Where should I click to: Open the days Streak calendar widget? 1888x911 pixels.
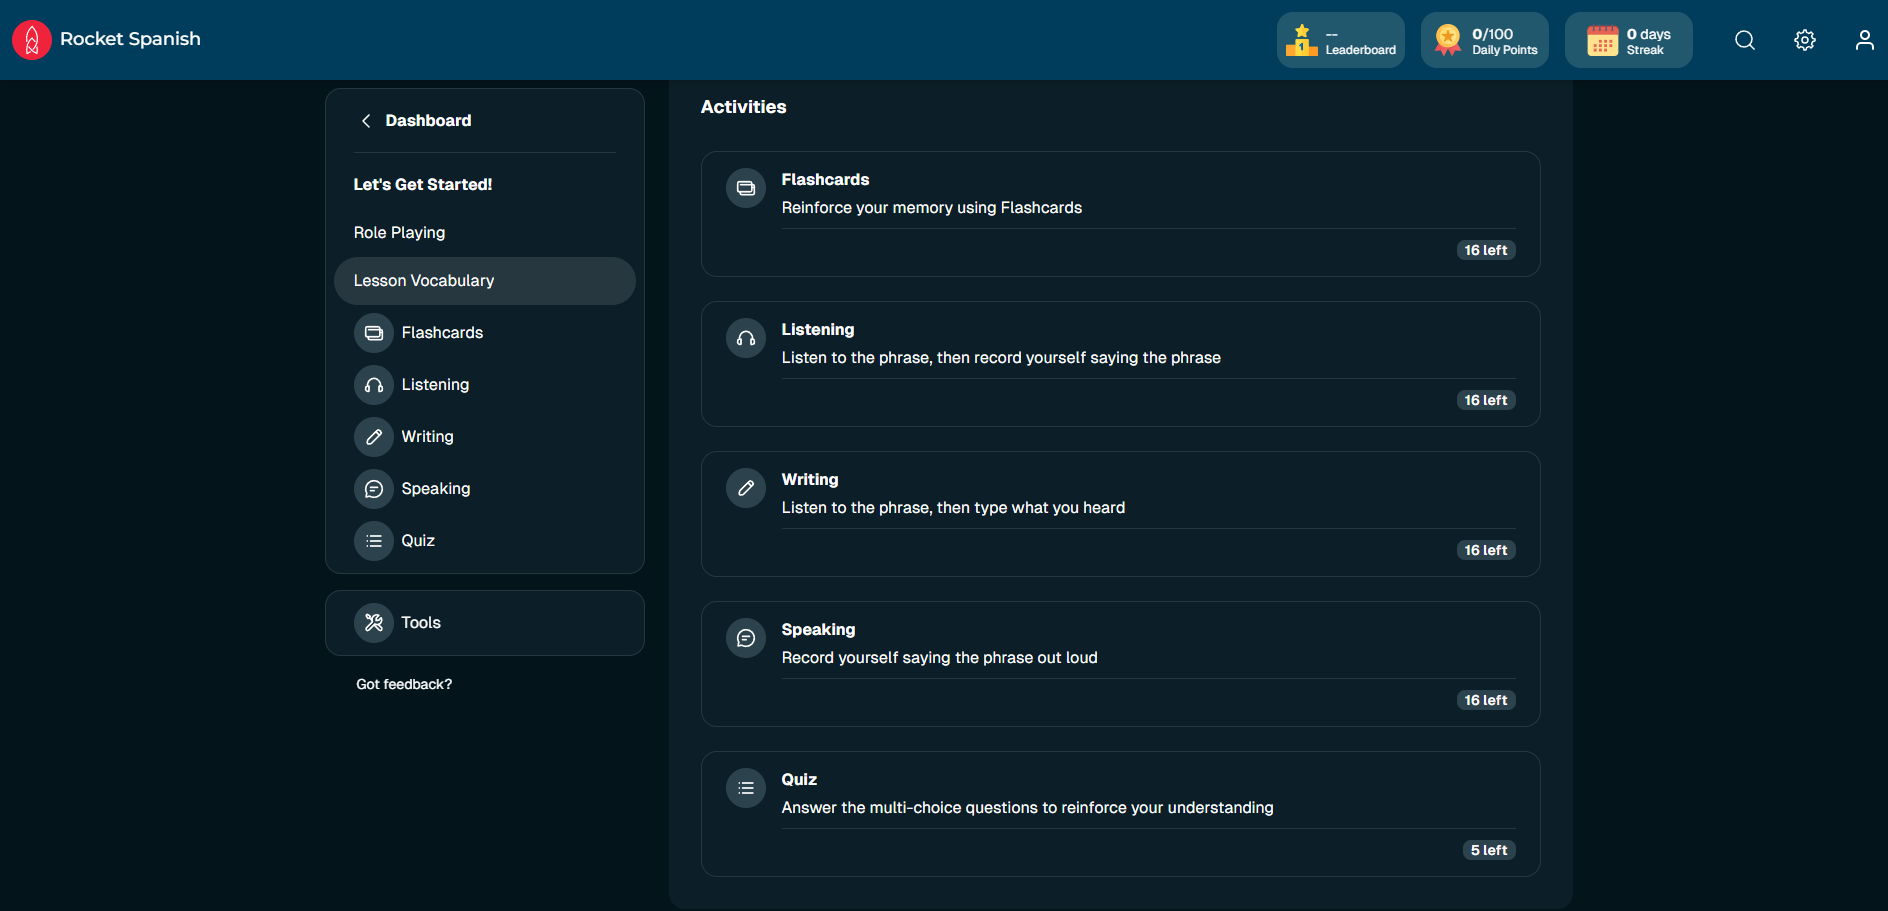(x=1628, y=40)
